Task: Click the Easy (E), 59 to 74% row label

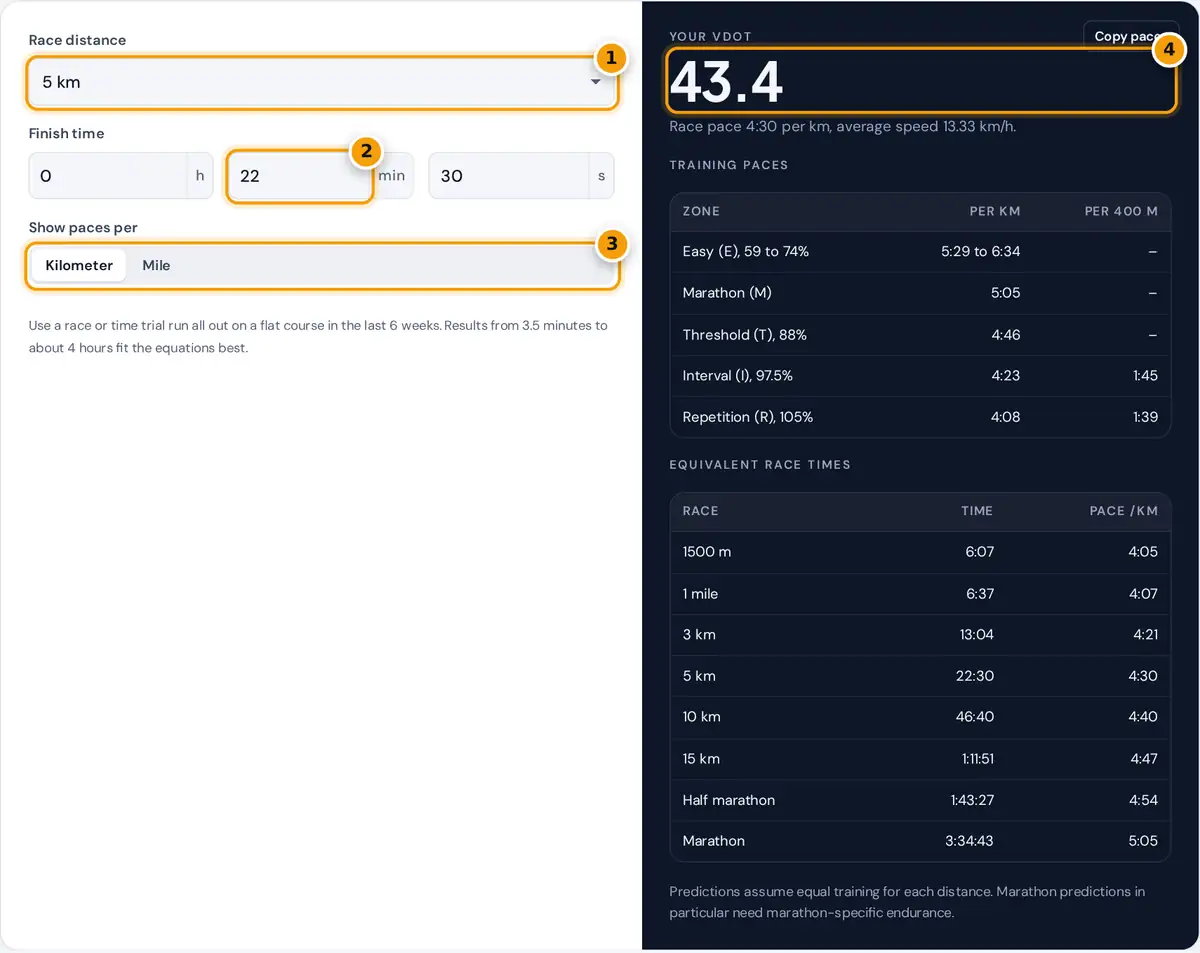Action: pyautogui.click(x=746, y=251)
